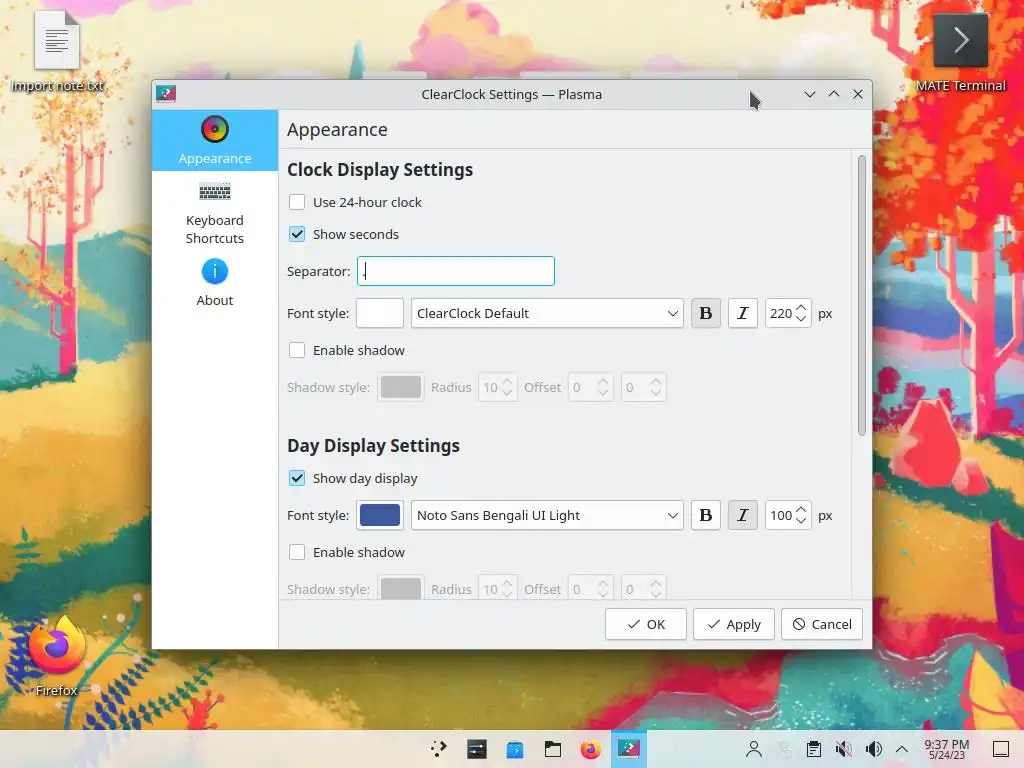Launch Firefox from desktop icon
Image resolution: width=1024 pixels, height=768 pixels.
57,656
